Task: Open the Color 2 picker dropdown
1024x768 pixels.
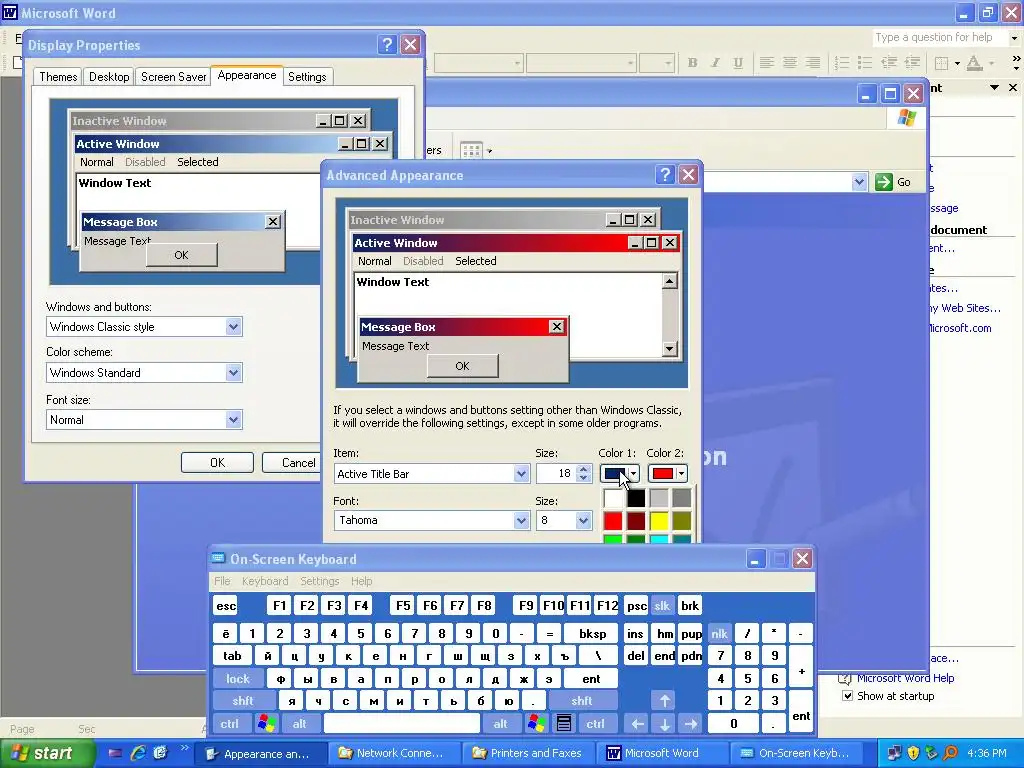Action: click(681, 473)
